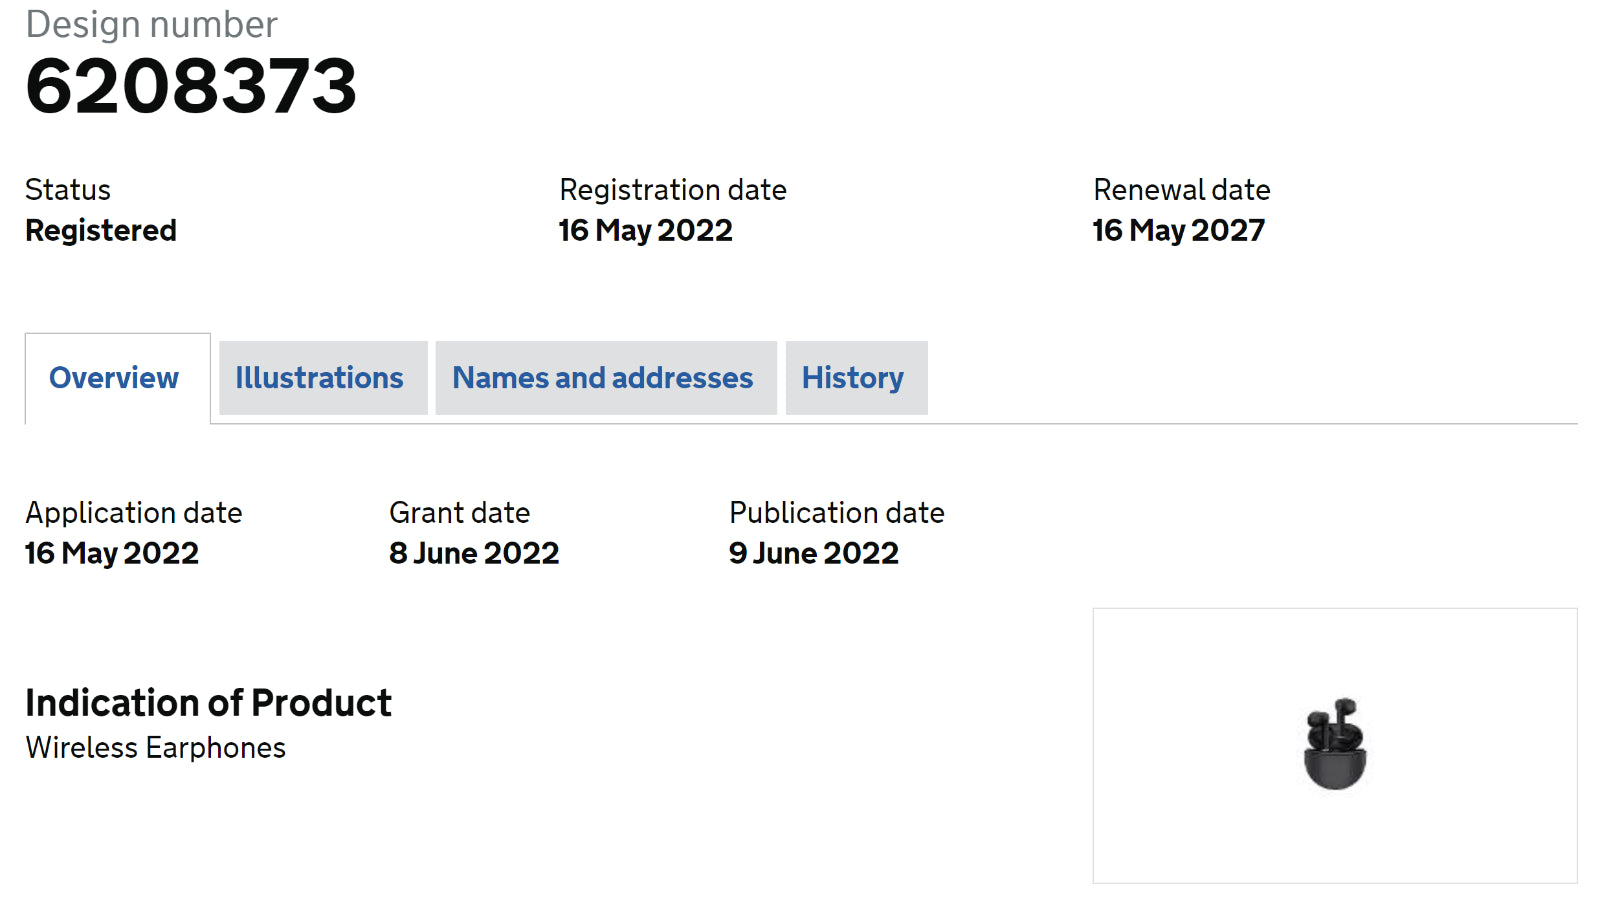Image resolution: width=1600 pixels, height=904 pixels.
Task: Click the Status label
Action: coord(68,190)
